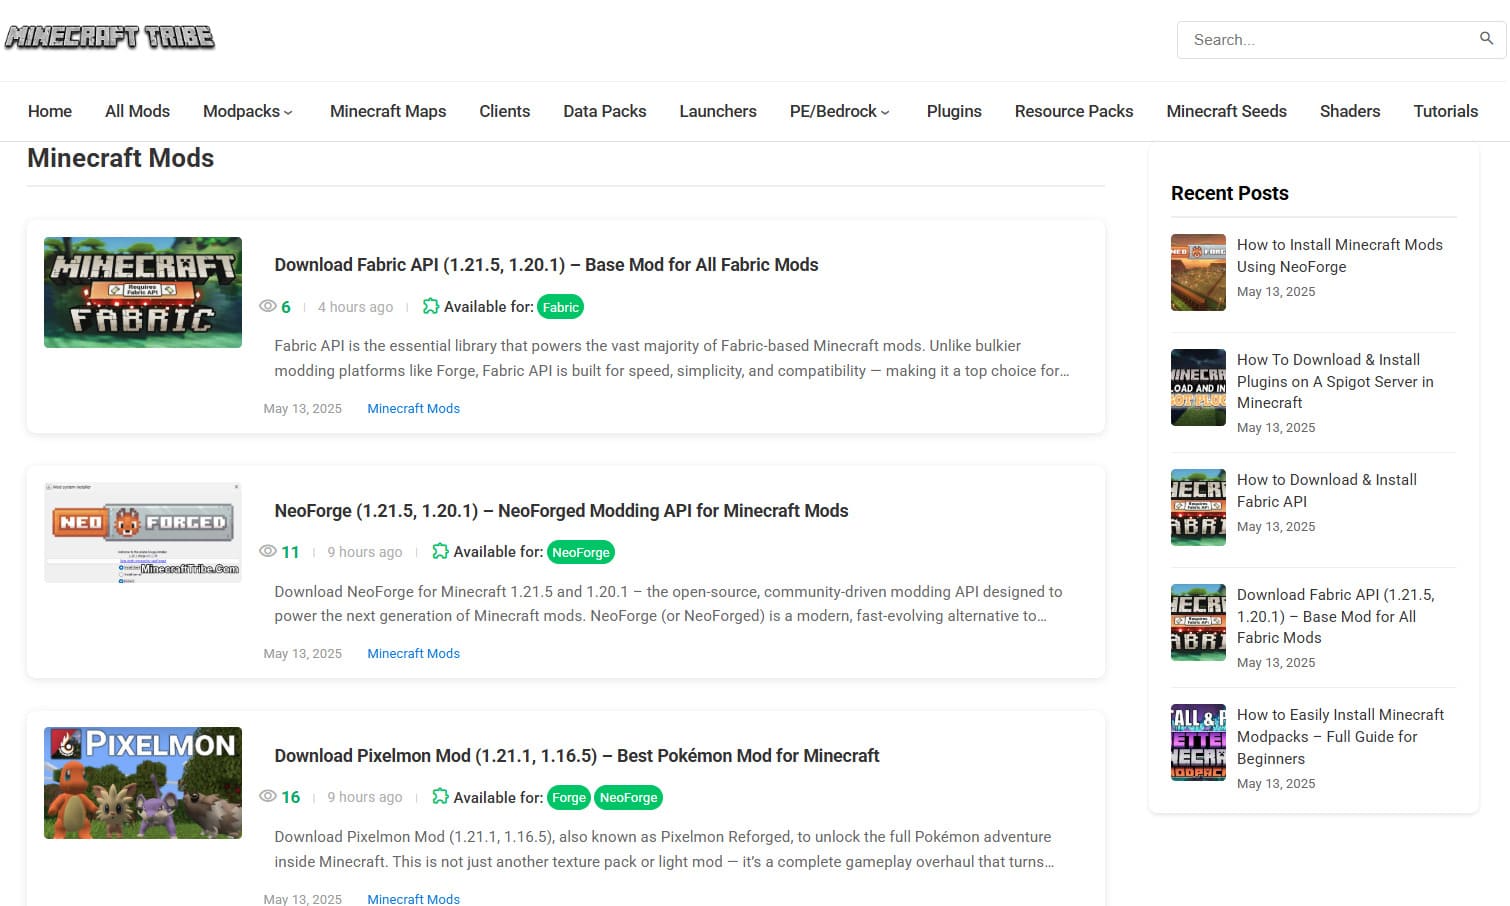The image size is (1510, 906).
Task: Click the views eye icon beside 6
Action: (267, 306)
